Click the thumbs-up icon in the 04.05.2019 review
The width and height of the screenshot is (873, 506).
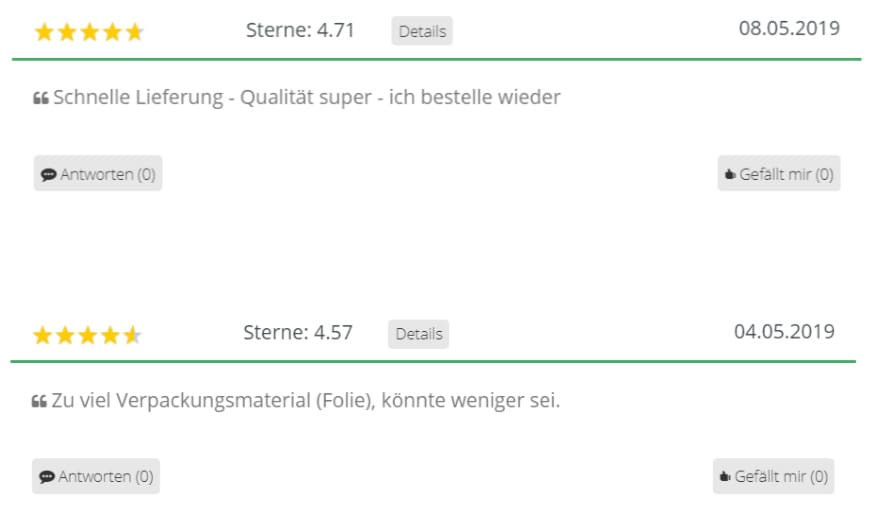pyautogui.click(x=725, y=477)
